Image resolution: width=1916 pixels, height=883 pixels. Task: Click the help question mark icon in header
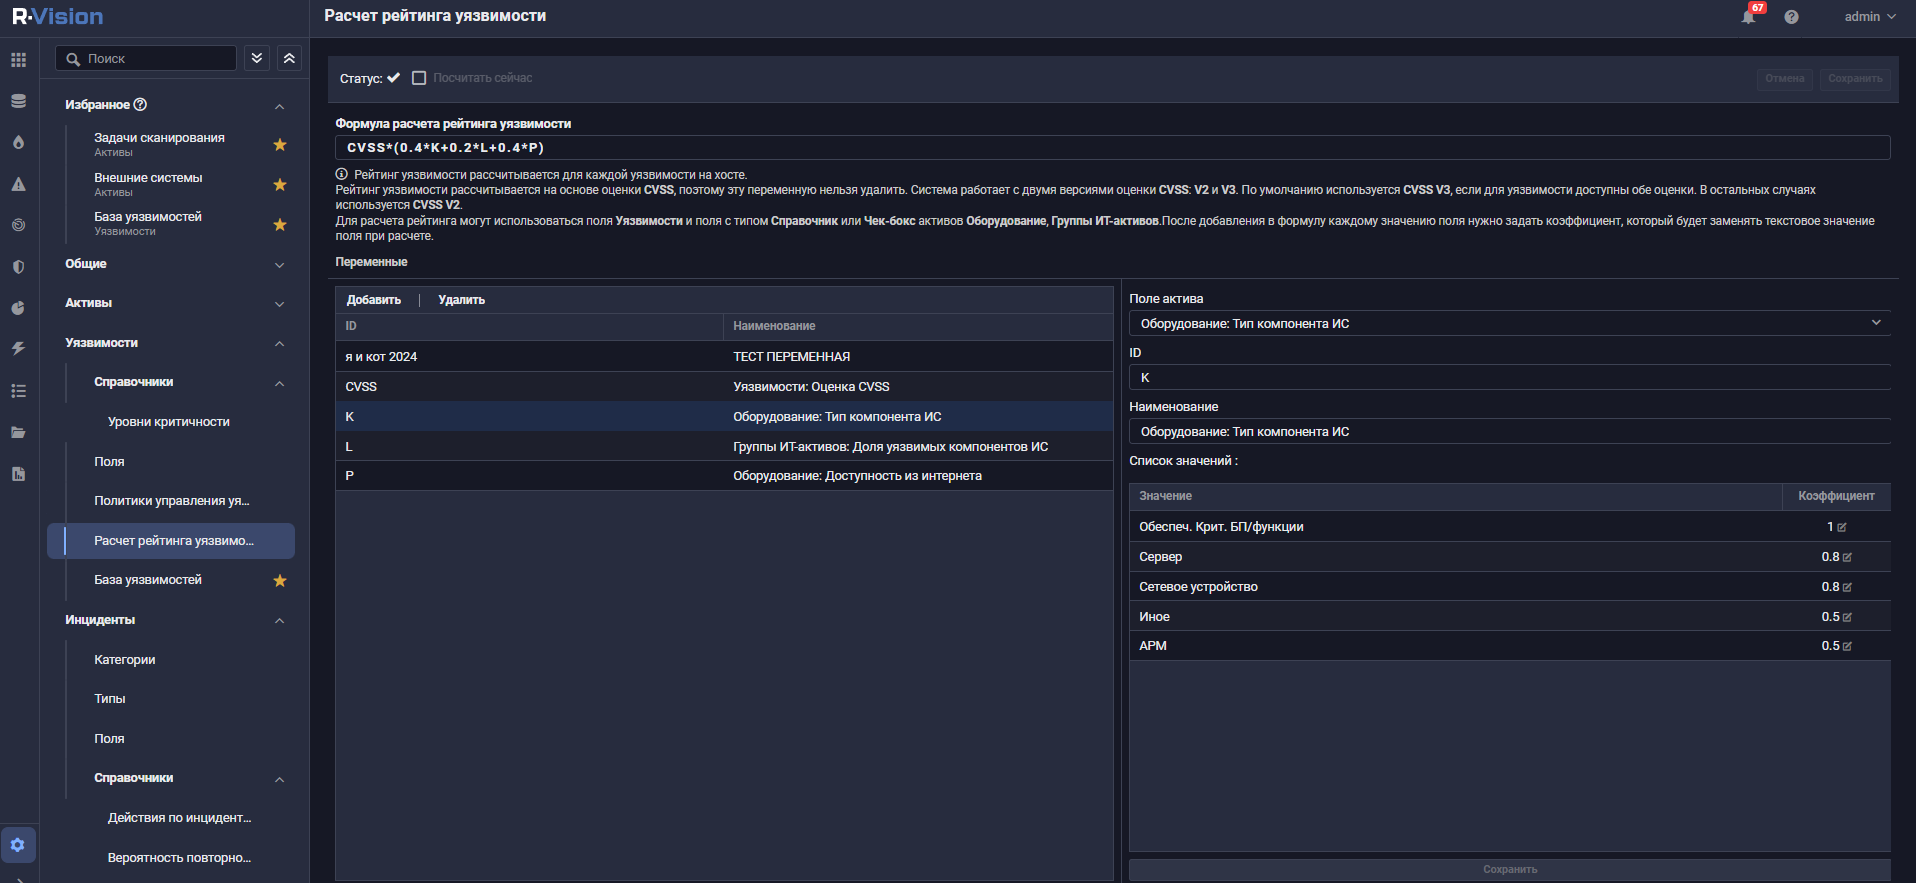(1791, 17)
